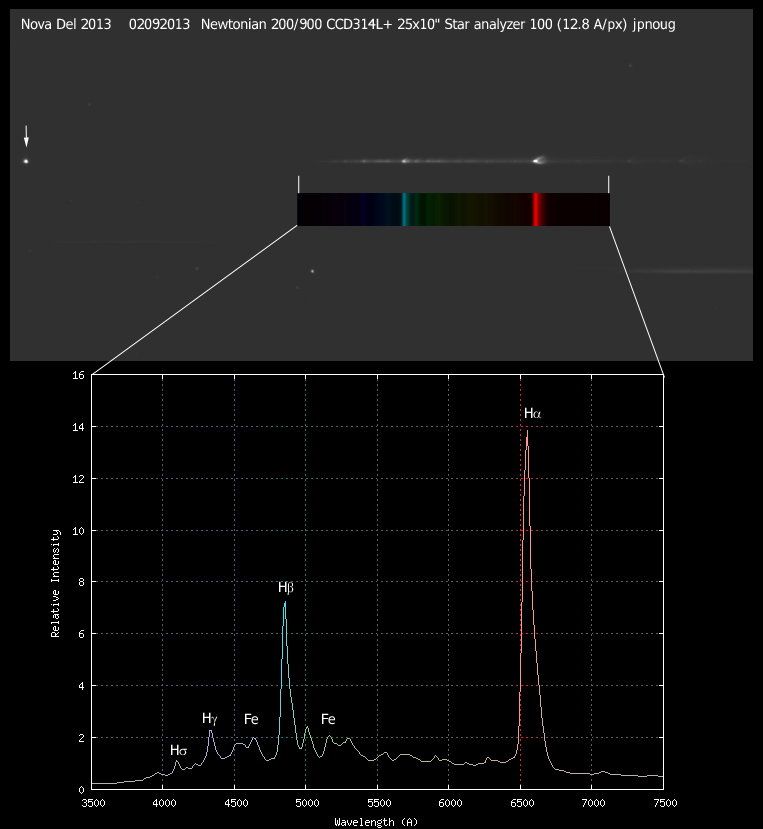Click the 'jpnoug' author text
This screenshot has height=829, width=763.
coord(654,25)
